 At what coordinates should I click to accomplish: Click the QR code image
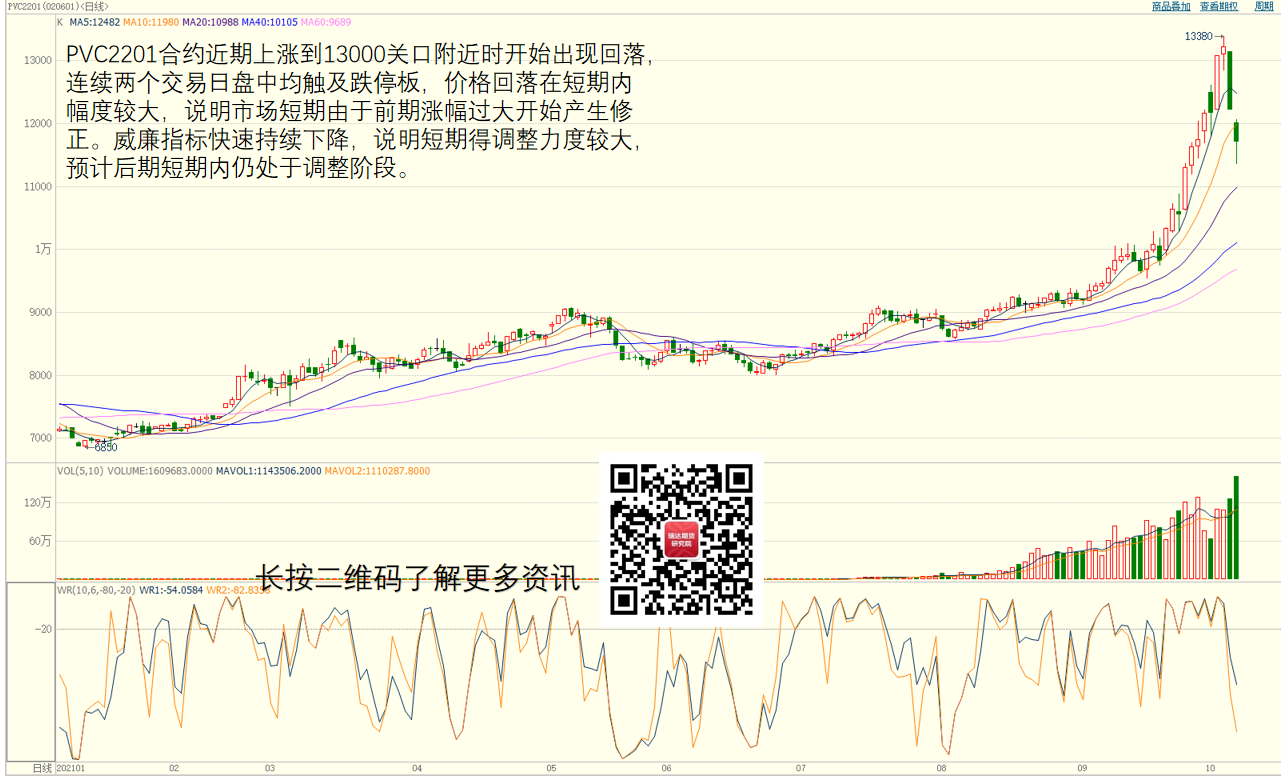pos(680,539)
